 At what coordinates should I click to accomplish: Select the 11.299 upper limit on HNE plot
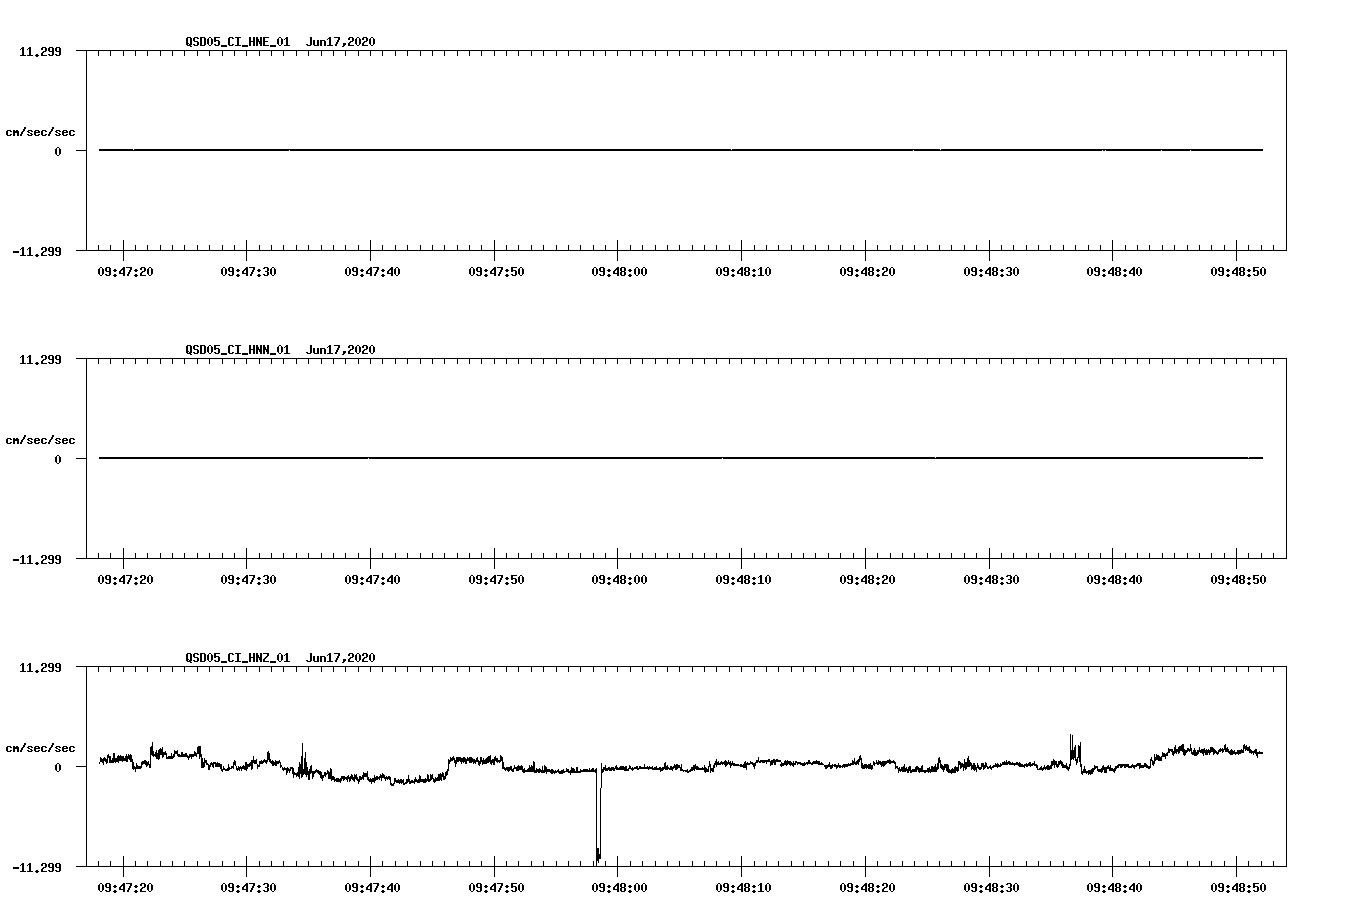[x=41, y=51]
